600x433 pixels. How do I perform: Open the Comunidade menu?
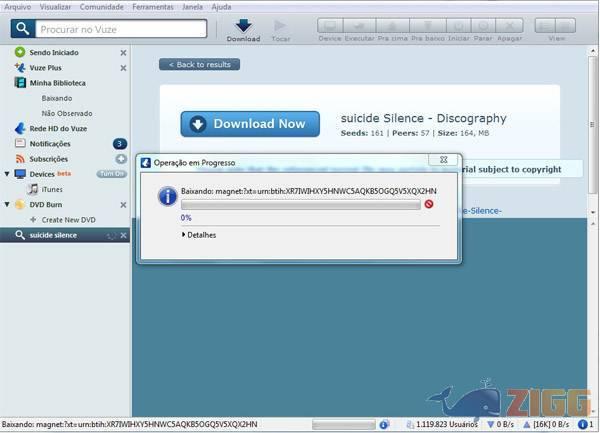click(x=102, y=7)
